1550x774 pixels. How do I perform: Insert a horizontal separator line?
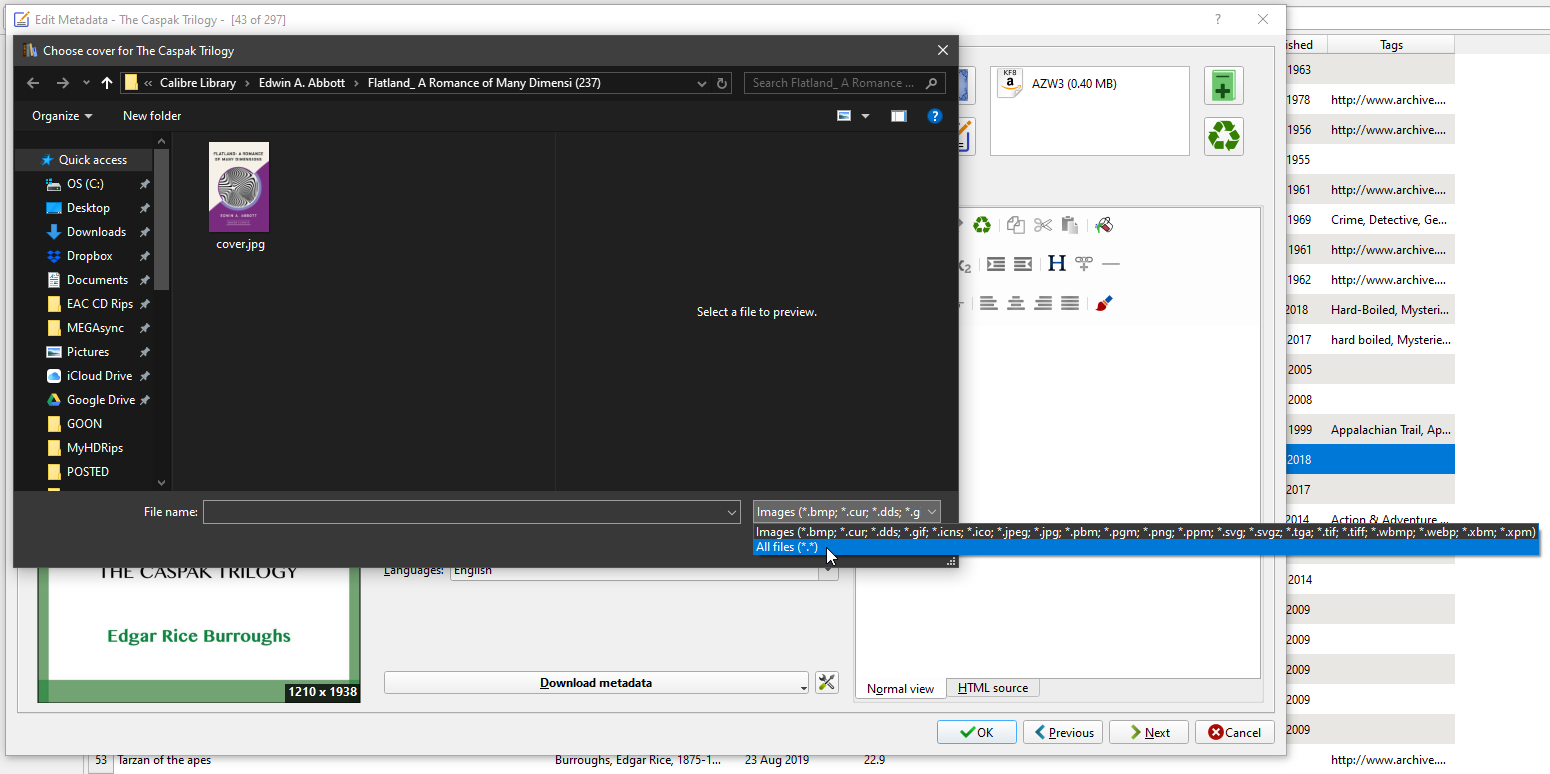click(x=1111, y=264)
